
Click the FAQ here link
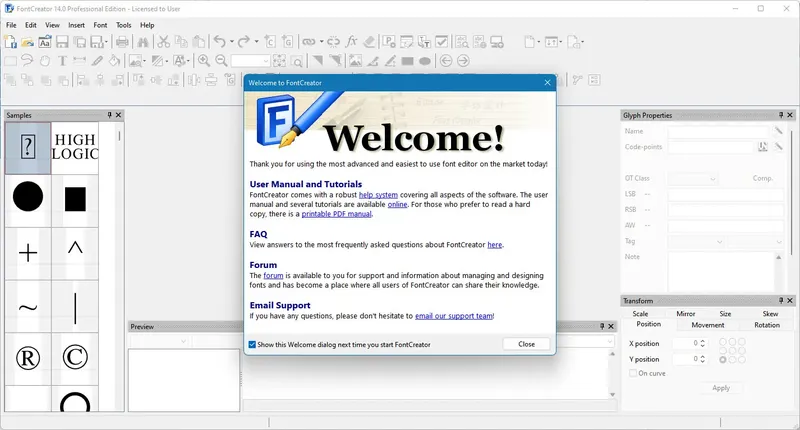click(494, 245)
